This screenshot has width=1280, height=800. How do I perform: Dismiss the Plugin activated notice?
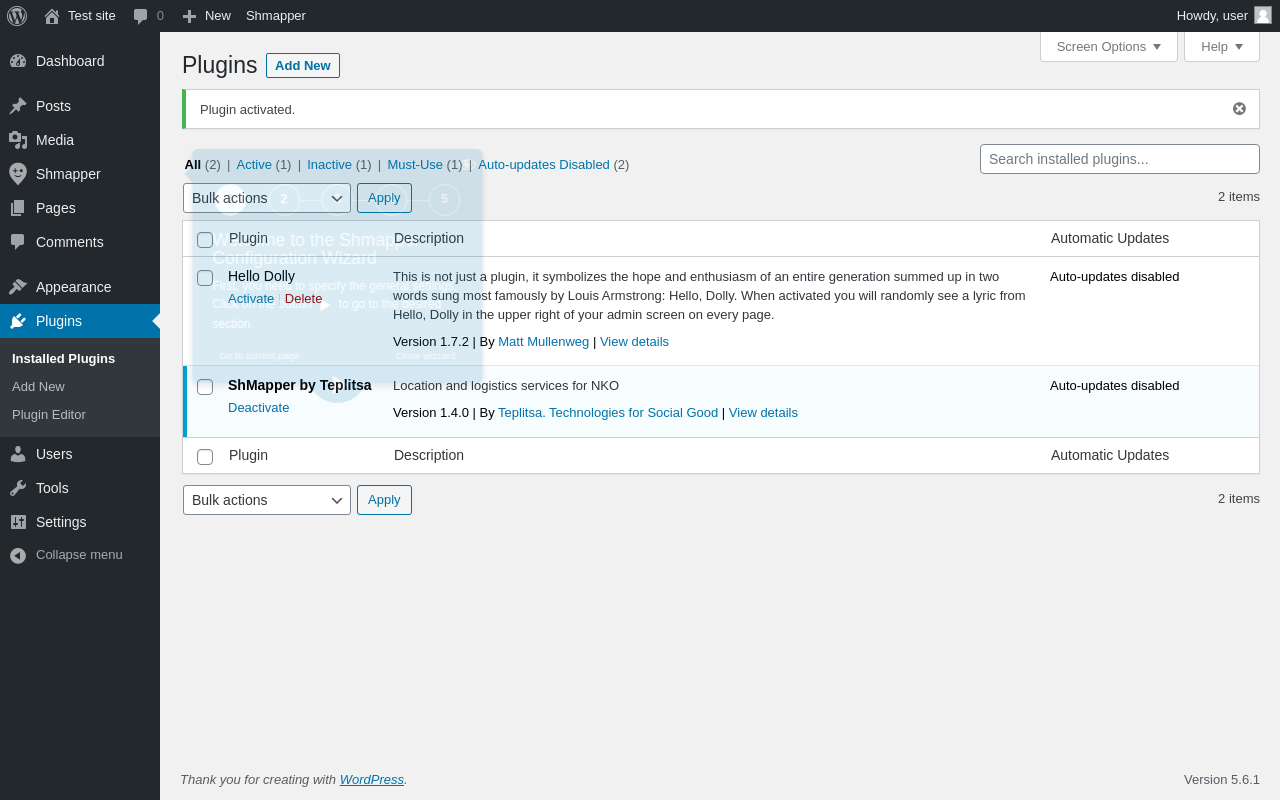[x=1239, y=109]
